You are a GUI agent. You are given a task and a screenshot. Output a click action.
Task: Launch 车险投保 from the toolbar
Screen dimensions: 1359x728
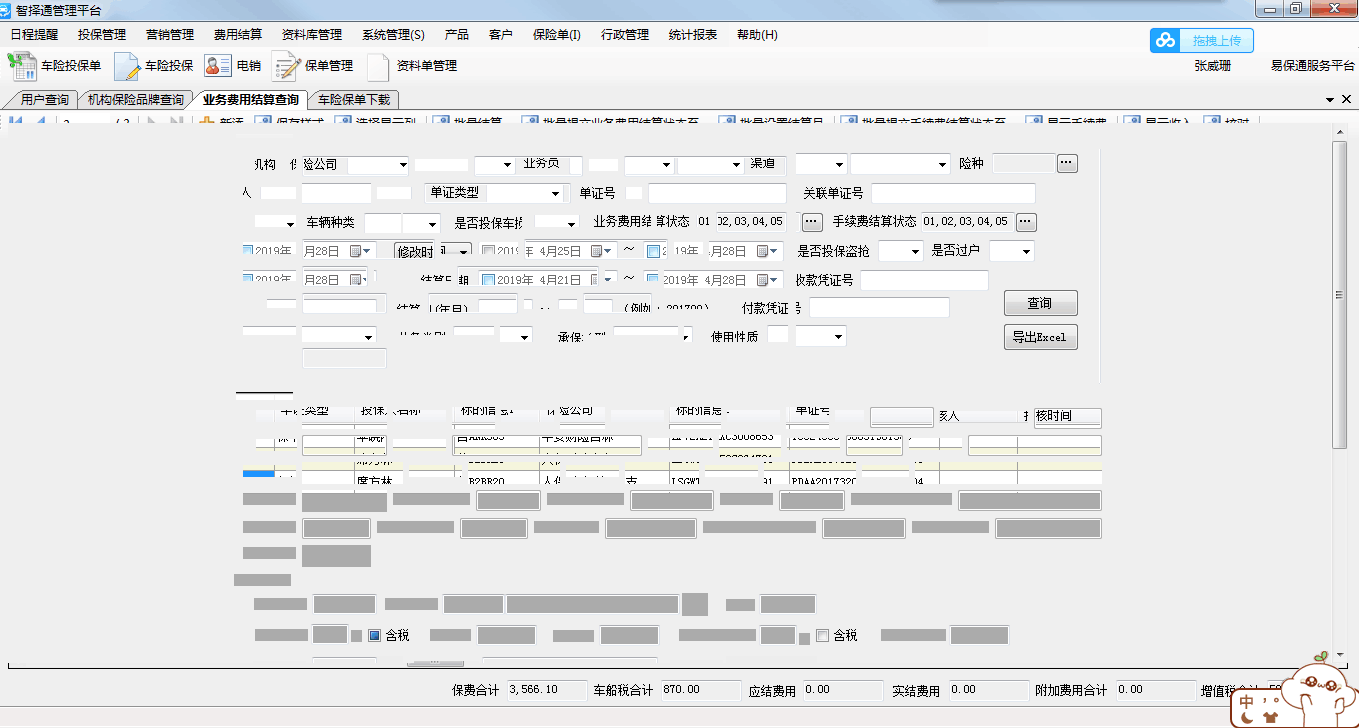point(153,66)
